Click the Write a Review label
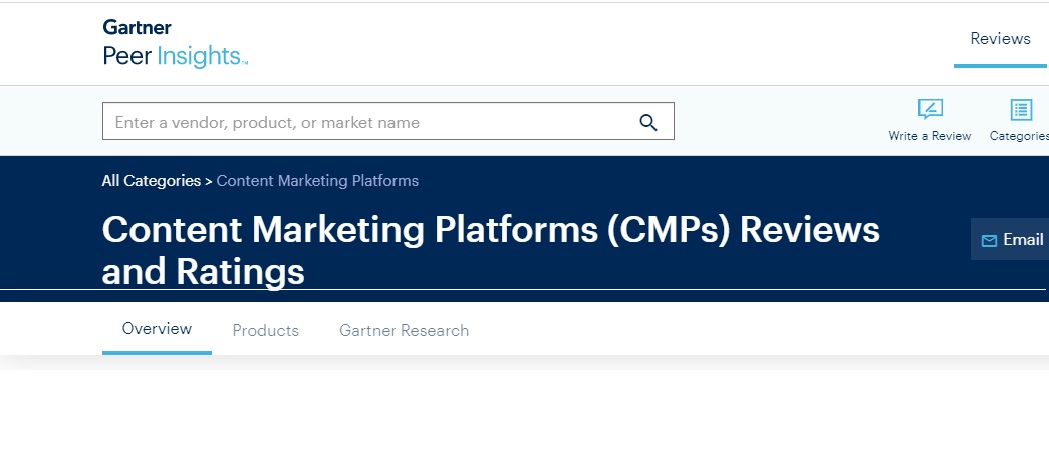 [x=929, y=136]
